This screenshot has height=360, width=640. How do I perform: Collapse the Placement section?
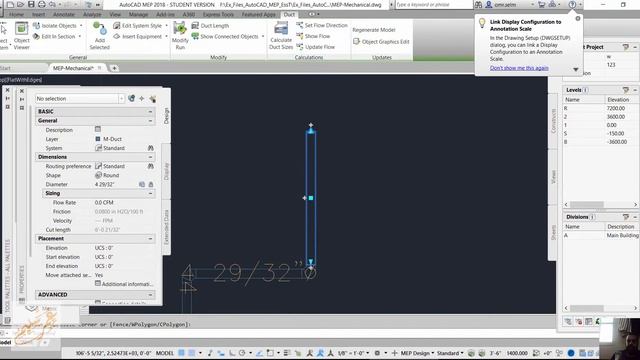[150, 238]
